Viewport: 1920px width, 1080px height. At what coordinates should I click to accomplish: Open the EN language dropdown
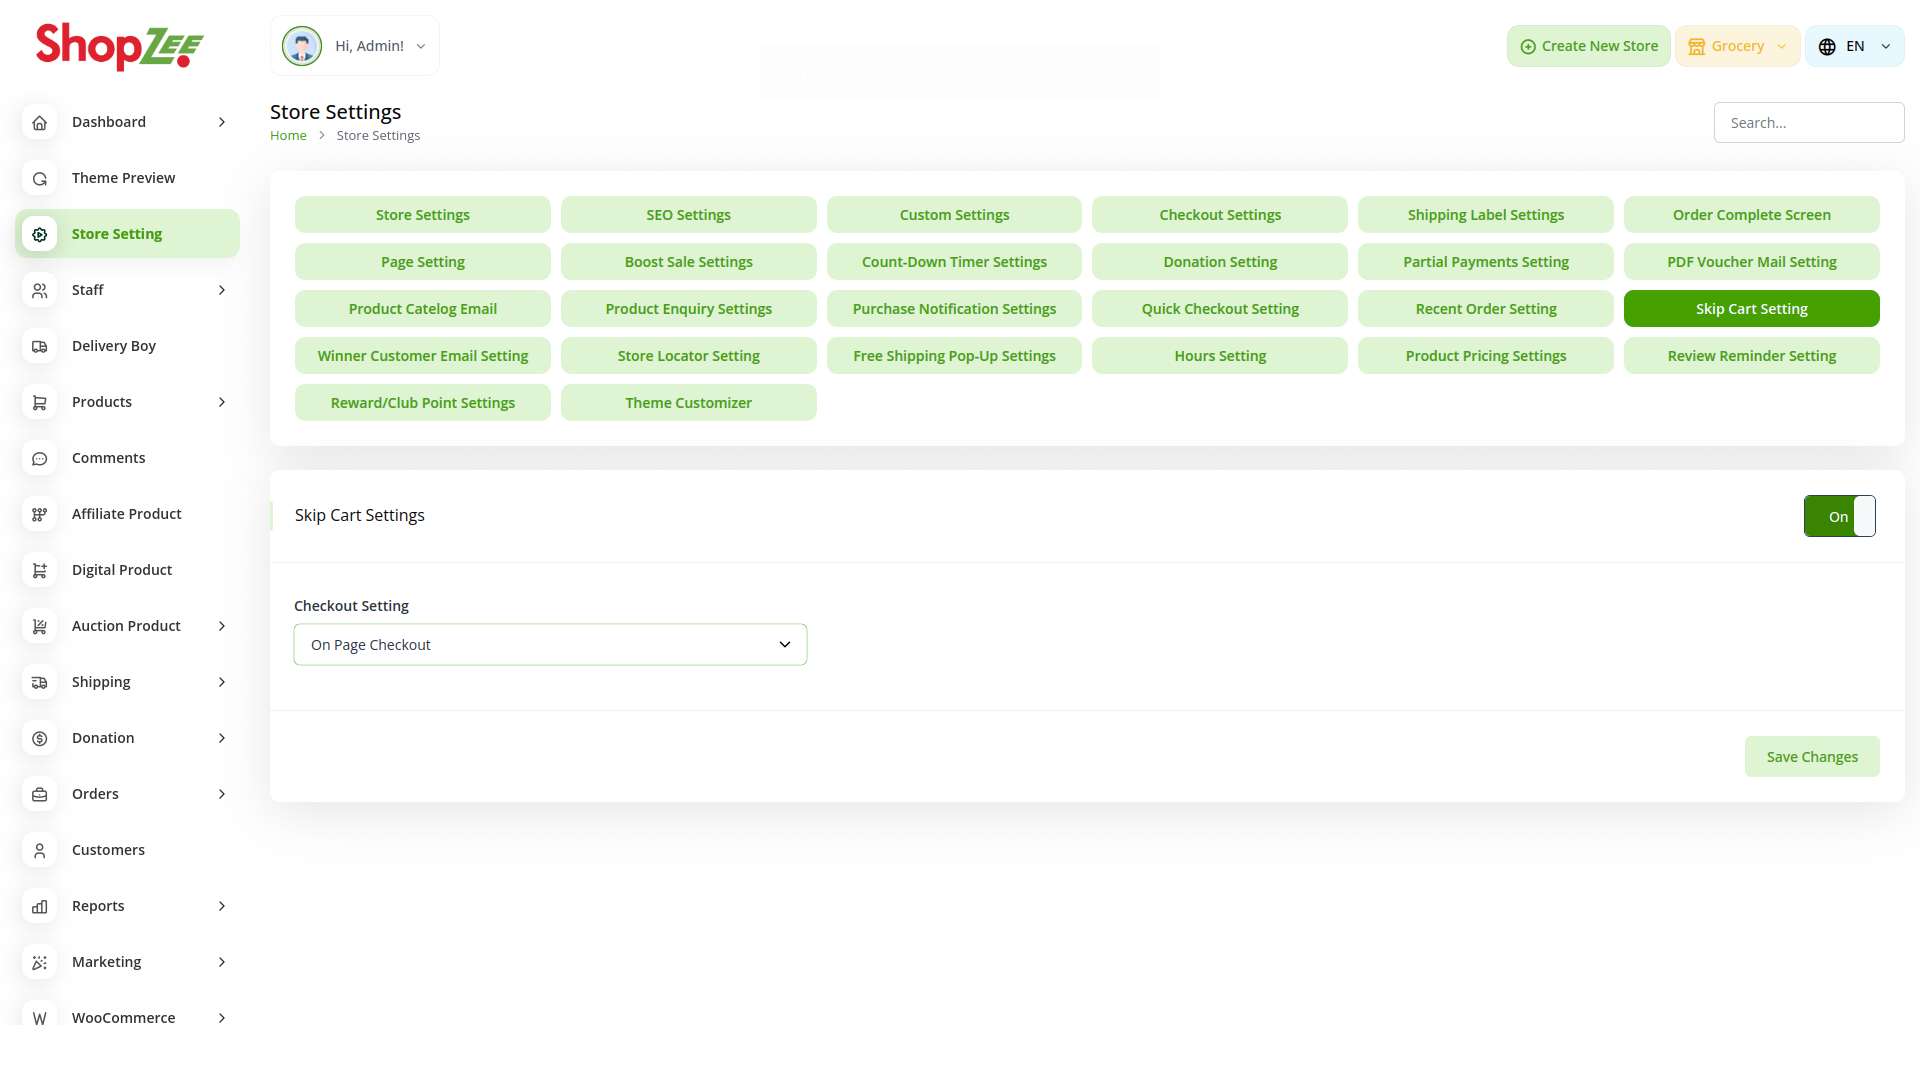tap(1854, 46)
